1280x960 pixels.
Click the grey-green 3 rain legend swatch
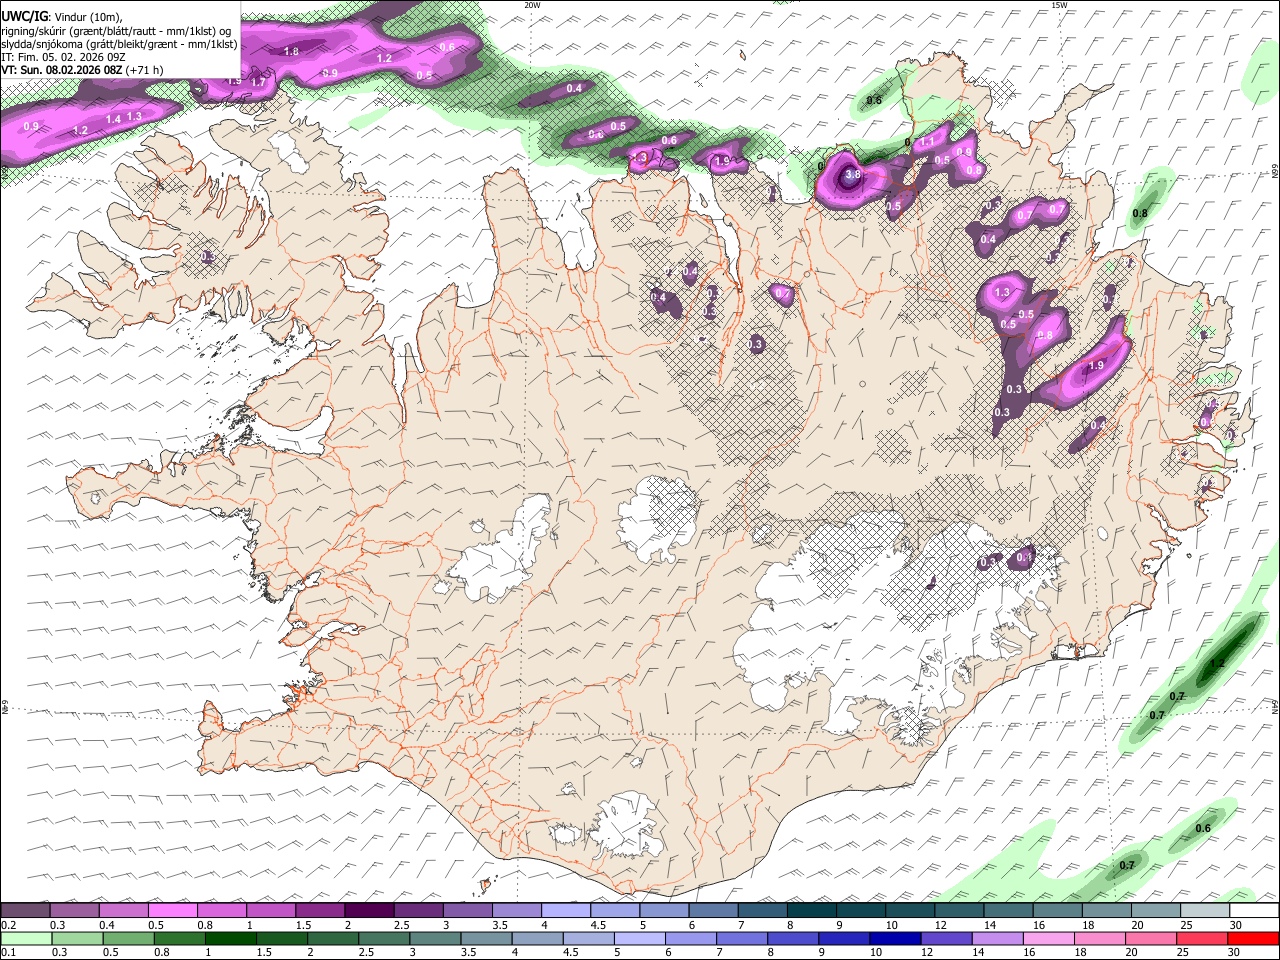pos(435,938)
